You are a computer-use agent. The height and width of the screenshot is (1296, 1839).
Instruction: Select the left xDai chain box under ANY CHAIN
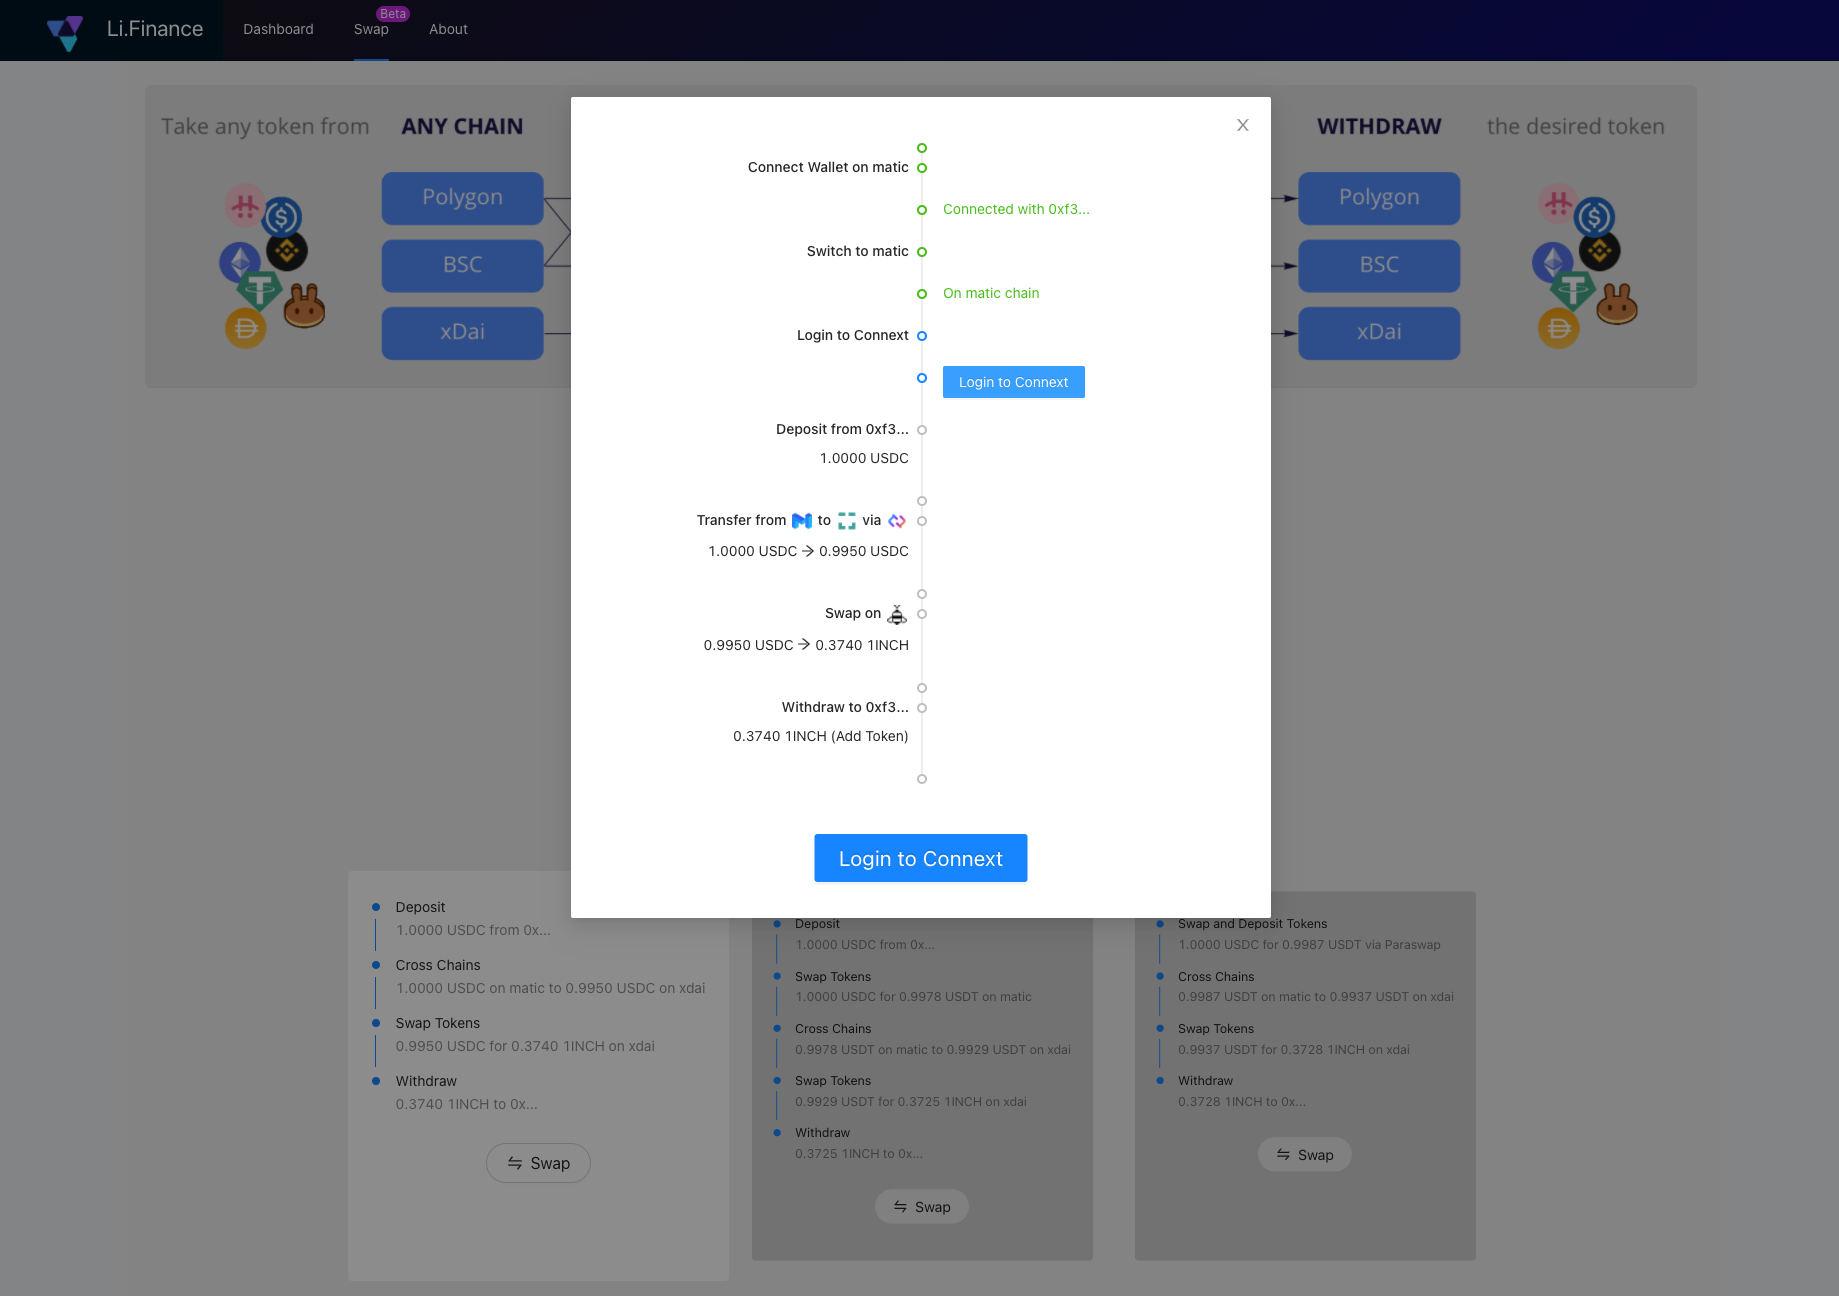[x=462, y=332]
